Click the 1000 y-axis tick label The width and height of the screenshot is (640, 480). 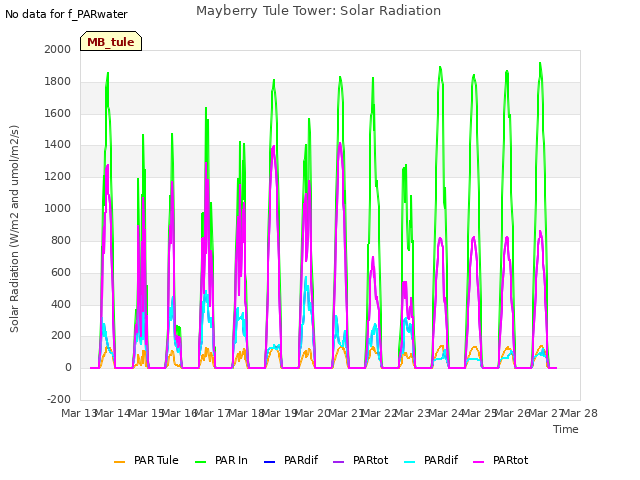click(x=58, y=208)
